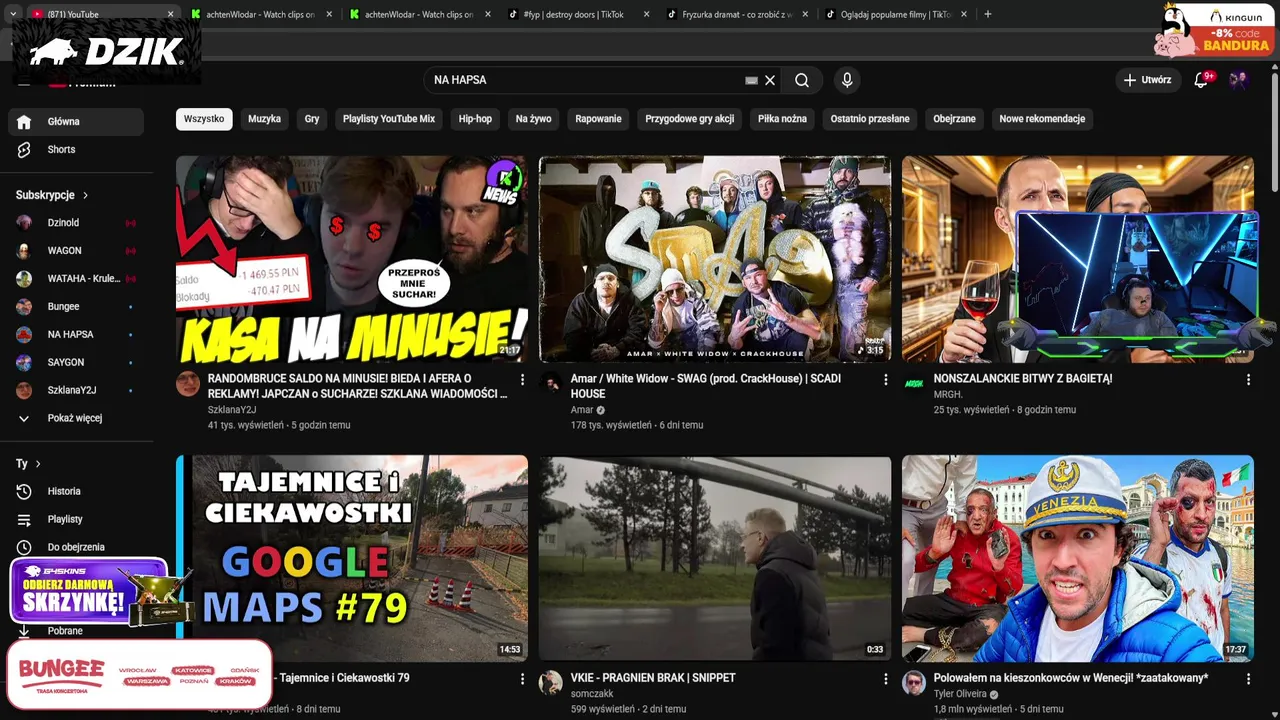The height and width of the screenshot is (720, 1280).
Task: Open Bungee channel subscription
Action: click(x=76, y=307)
